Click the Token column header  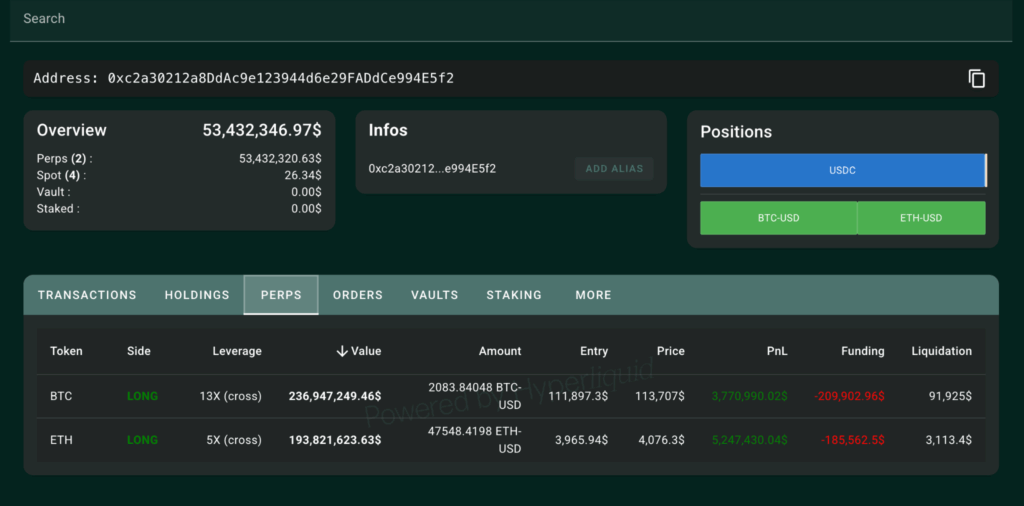tap(66, 351)
